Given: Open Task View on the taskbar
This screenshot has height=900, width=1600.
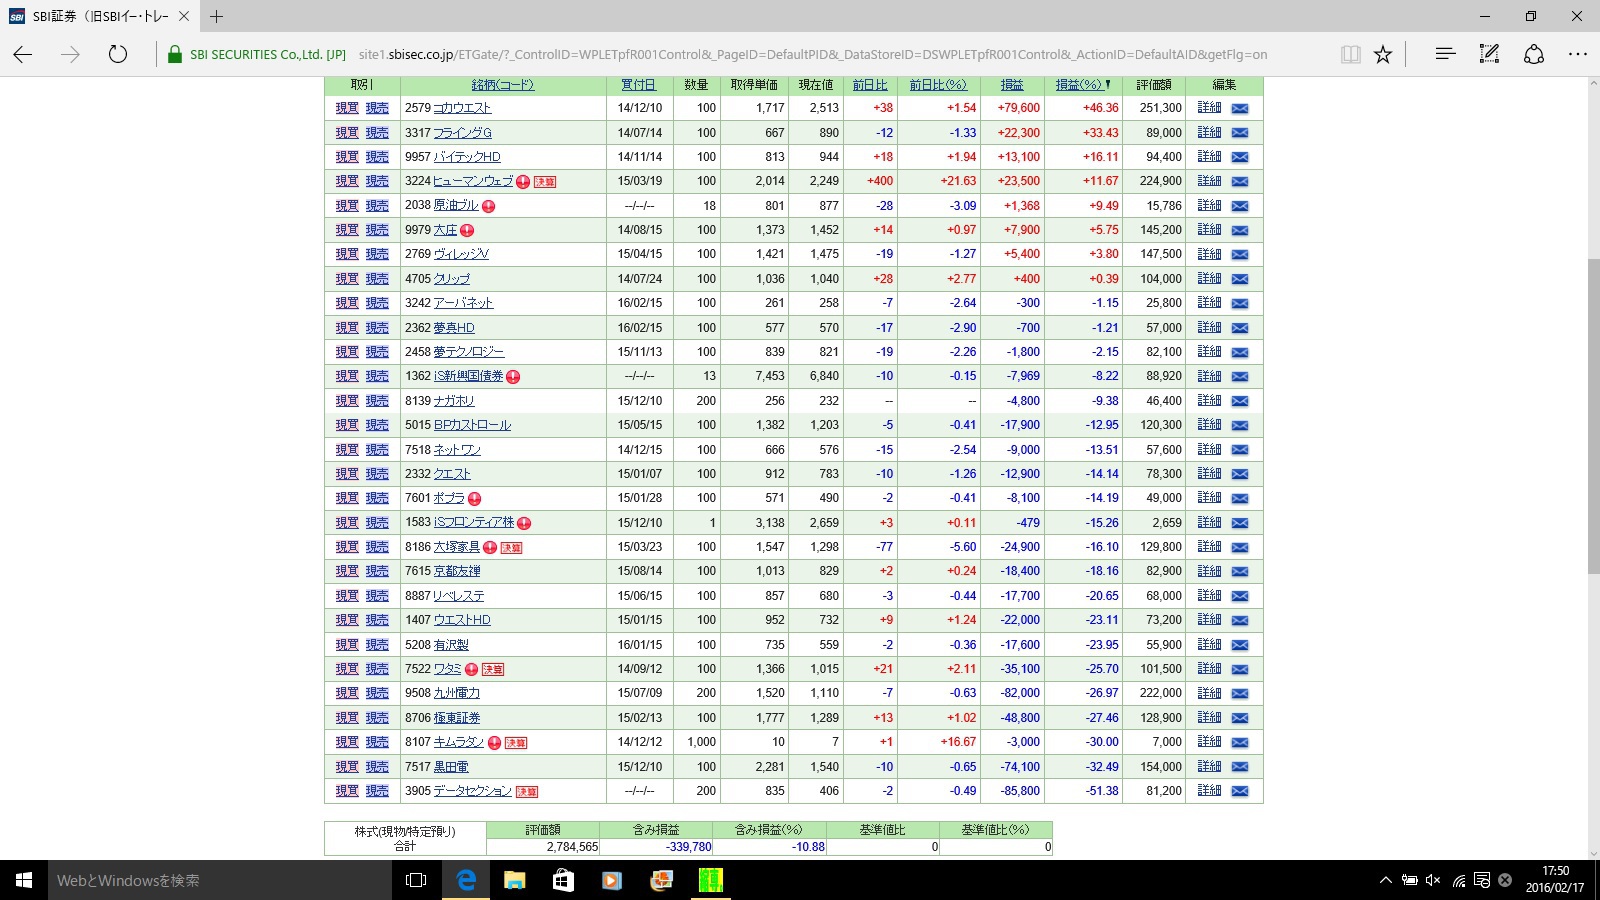Looking at the screenshot, I should pos(416,880).
